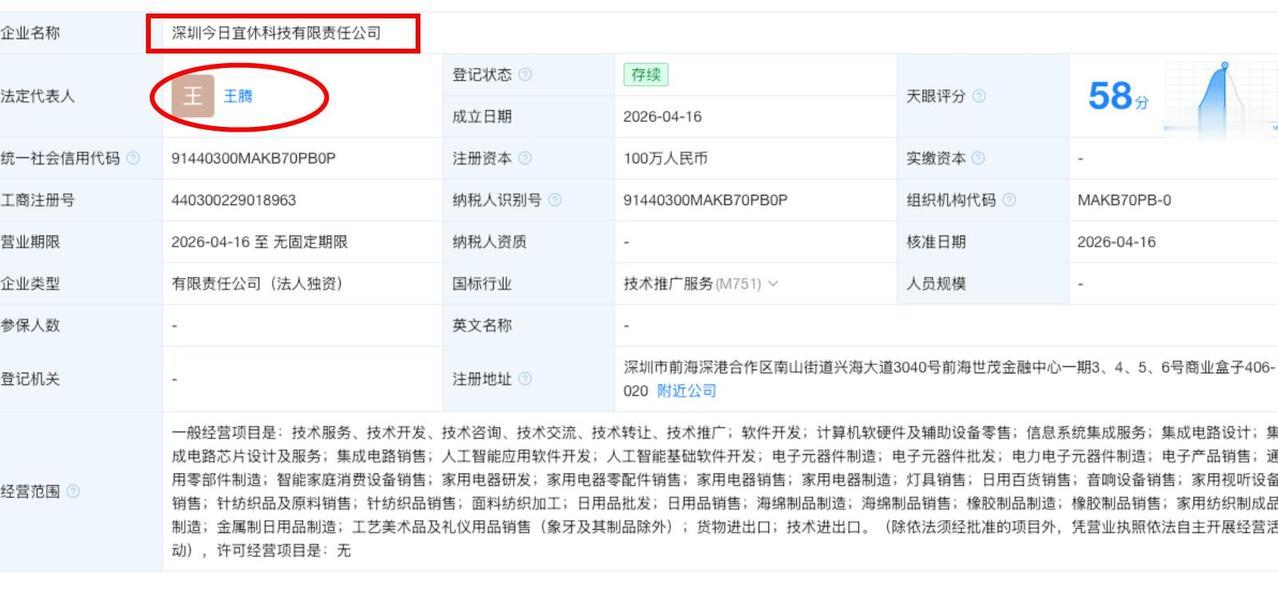The height and width of the screenshot is (592, 1278).
Task: Click the 英文名称 label cell
Action: coord(529,326)
